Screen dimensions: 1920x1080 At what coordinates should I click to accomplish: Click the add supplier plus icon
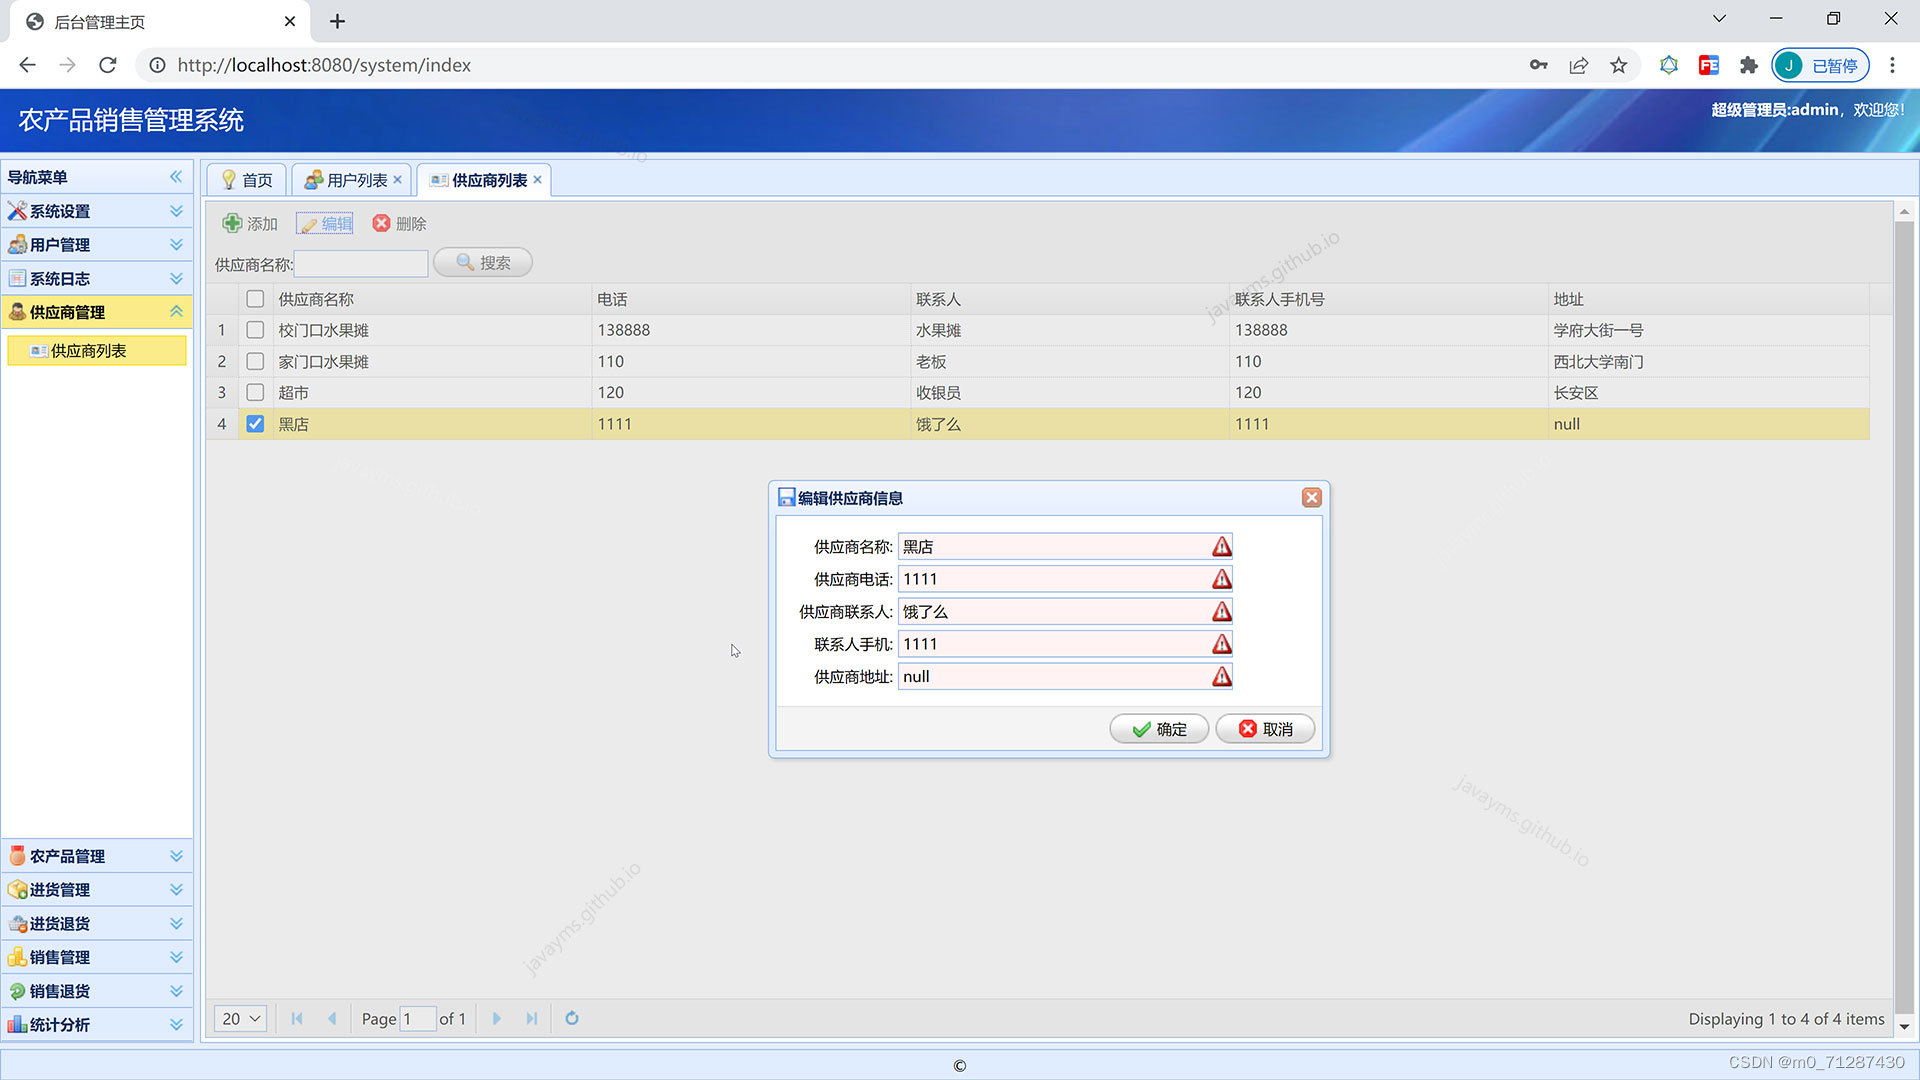click(x=232, y=223)
